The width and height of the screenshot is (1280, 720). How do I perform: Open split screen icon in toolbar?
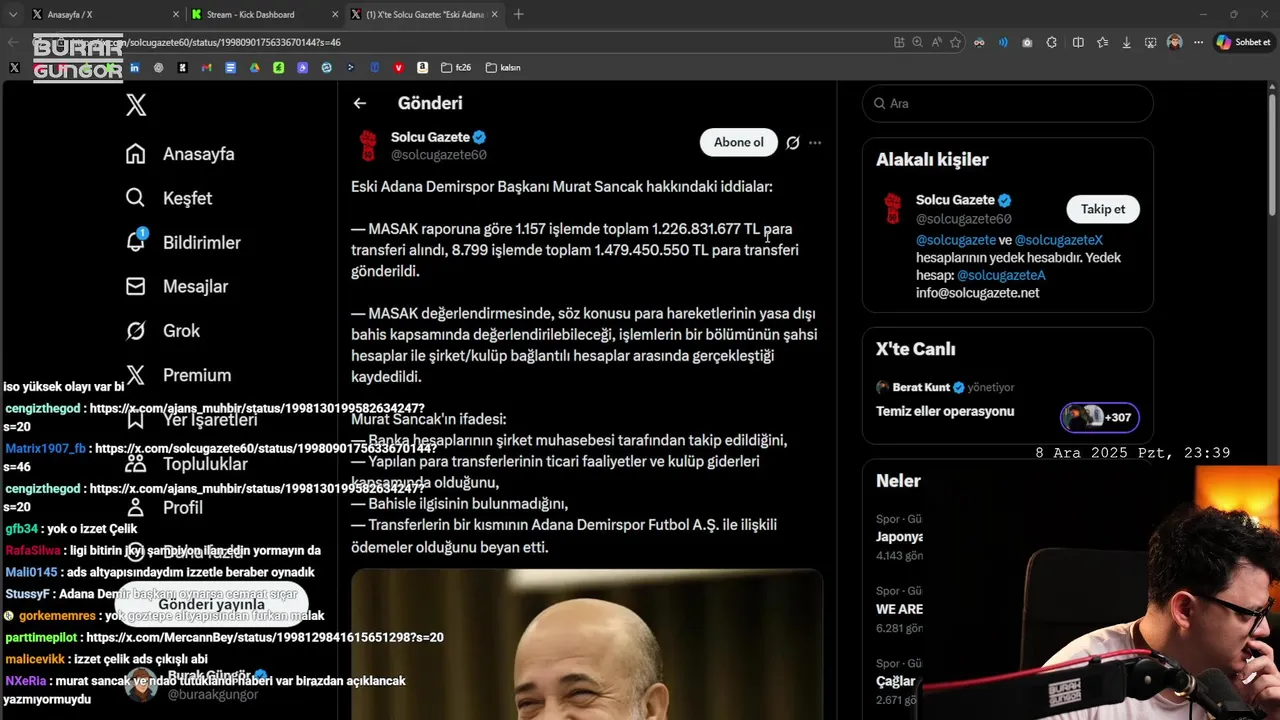1078,42
